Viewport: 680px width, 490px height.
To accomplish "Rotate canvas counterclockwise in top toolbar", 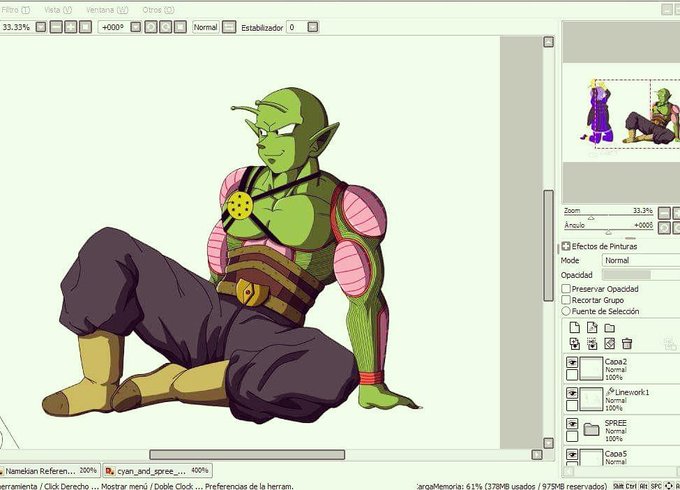I will [x=150, y=27].
